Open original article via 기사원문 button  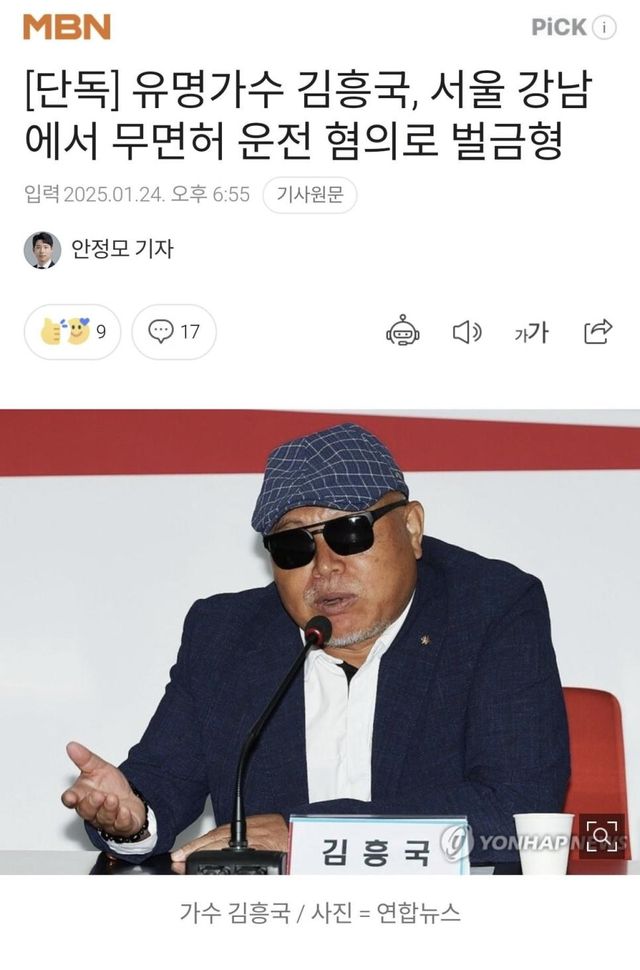point(310,195)
